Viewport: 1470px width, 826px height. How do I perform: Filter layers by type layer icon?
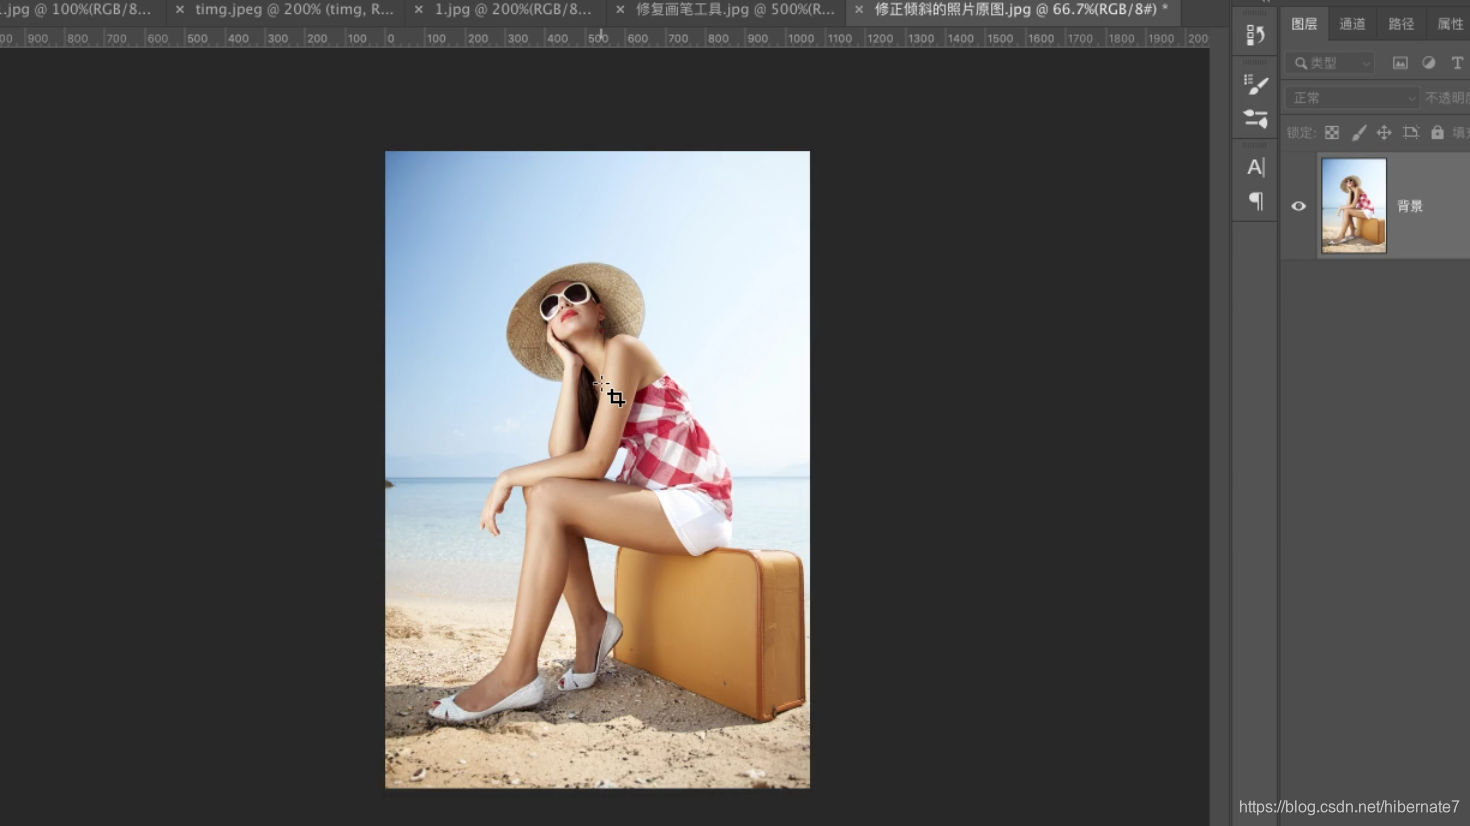pyautogui.click(x=1457, y=63)
